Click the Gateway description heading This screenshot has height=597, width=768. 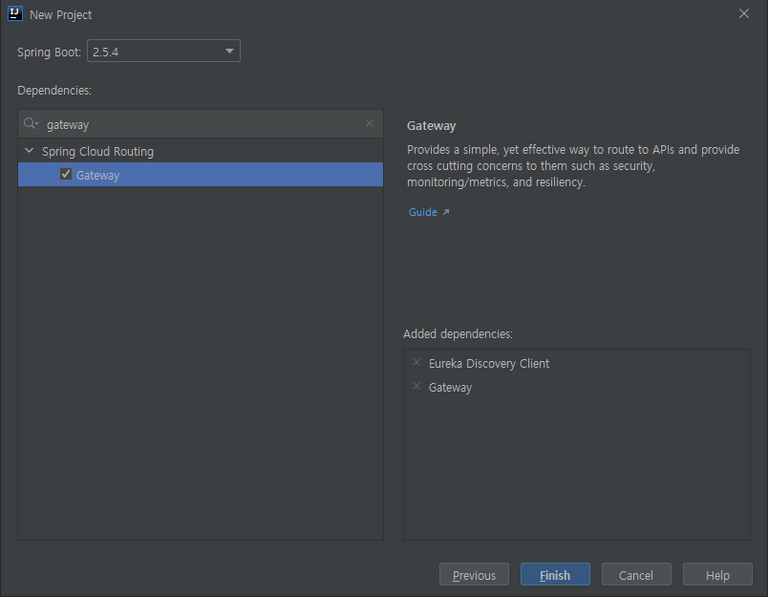coord(431,126)
